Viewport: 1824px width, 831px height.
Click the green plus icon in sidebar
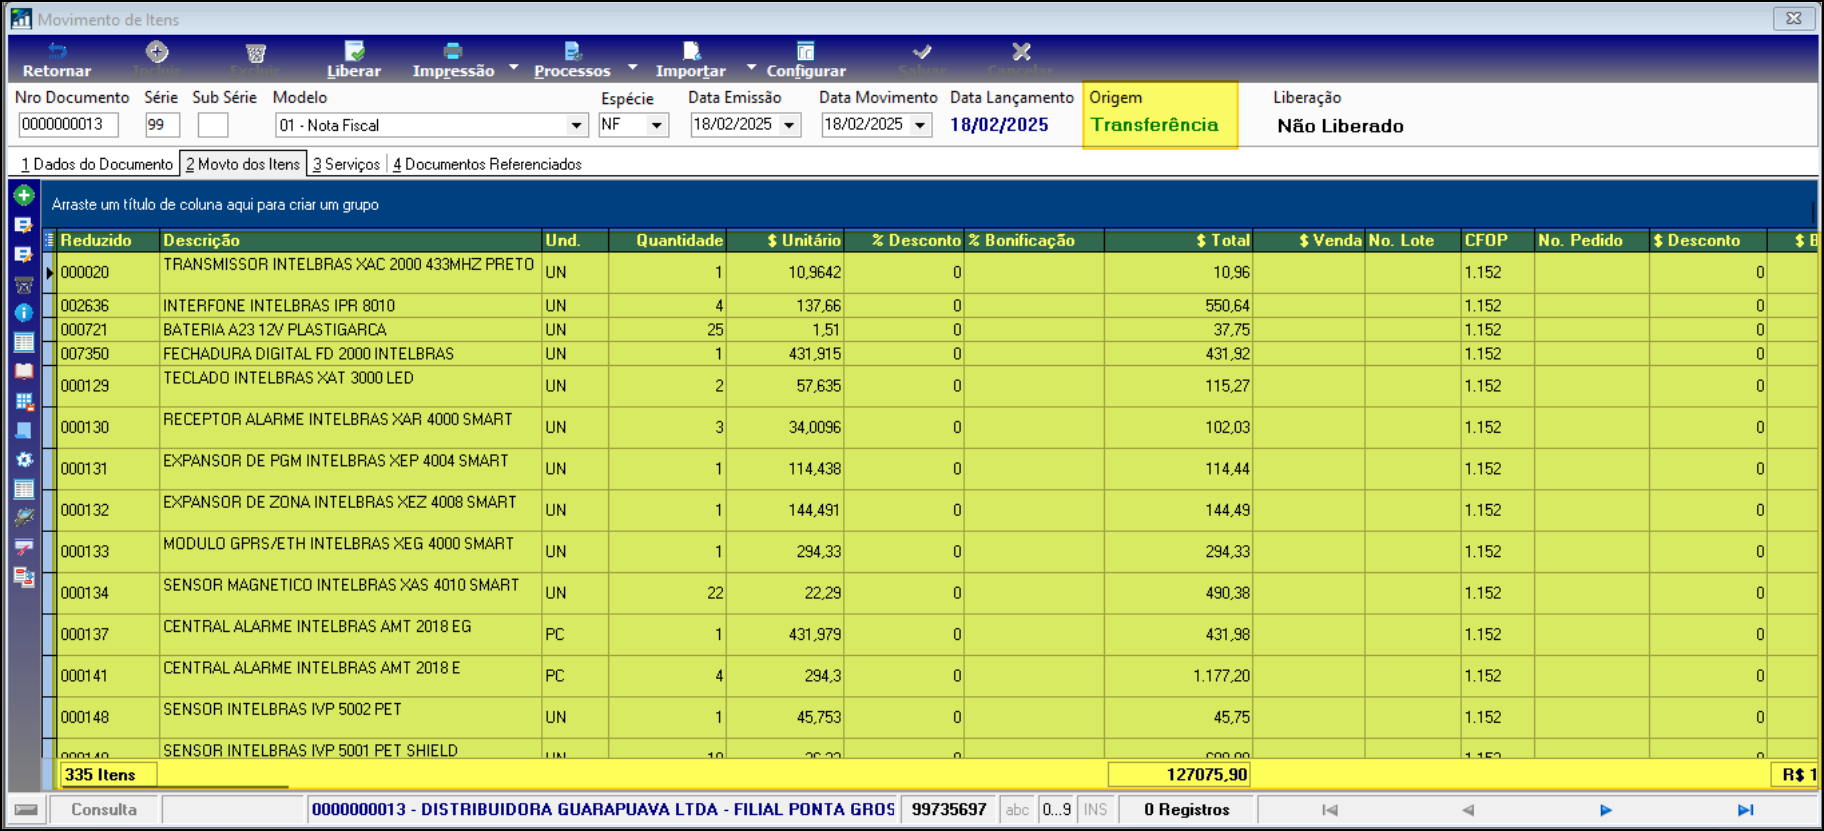(24, 196)
